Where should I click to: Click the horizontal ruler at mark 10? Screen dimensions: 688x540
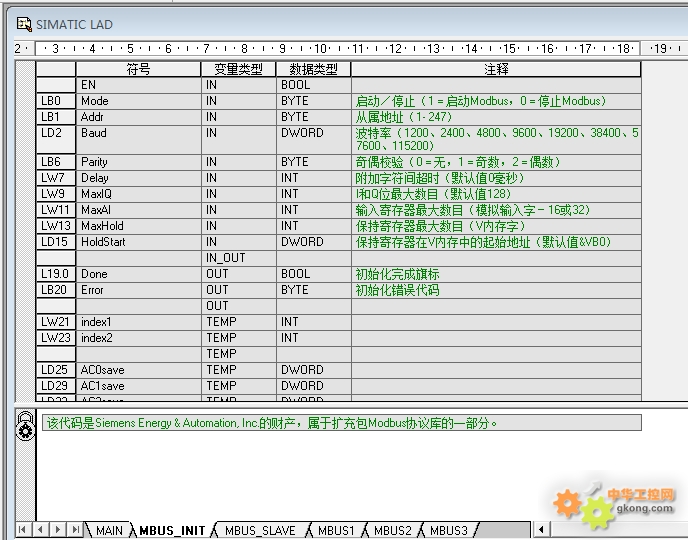click(320, 48)
